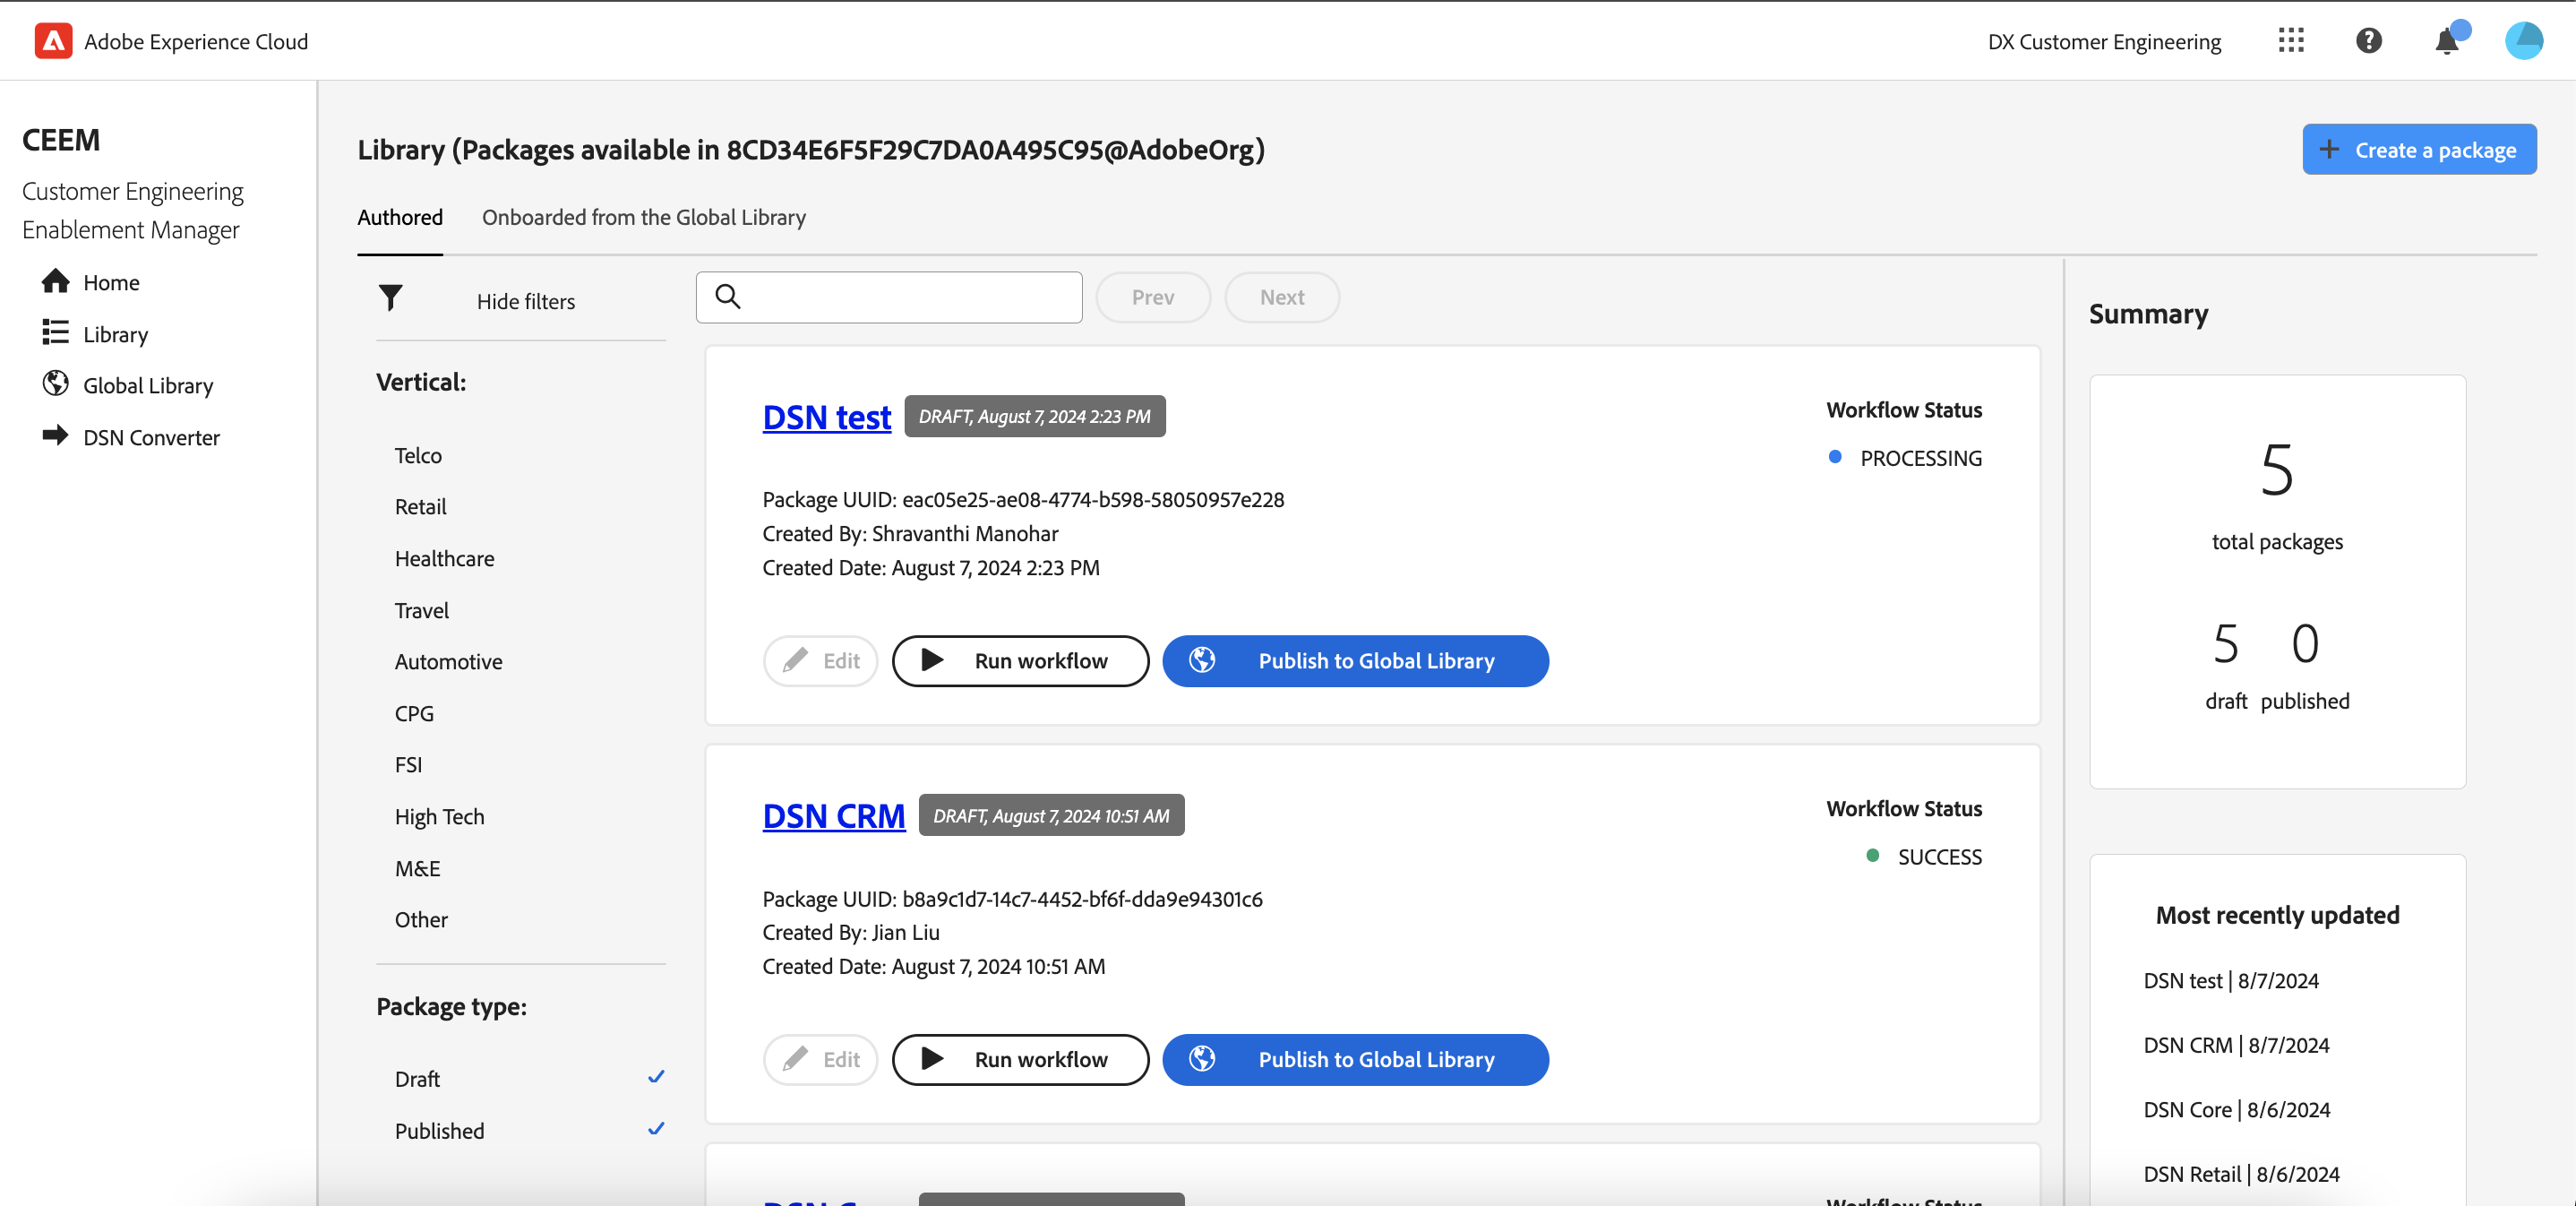The width and height of the screenshot is (2576, 1206).
Task: Open Library in the sidebar
Action: 115,334
